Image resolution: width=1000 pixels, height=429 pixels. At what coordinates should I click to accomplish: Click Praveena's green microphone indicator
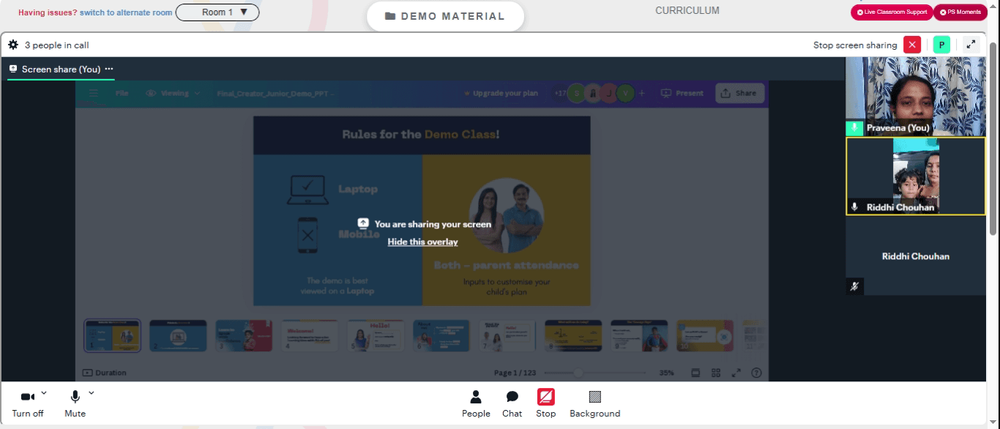855,128
